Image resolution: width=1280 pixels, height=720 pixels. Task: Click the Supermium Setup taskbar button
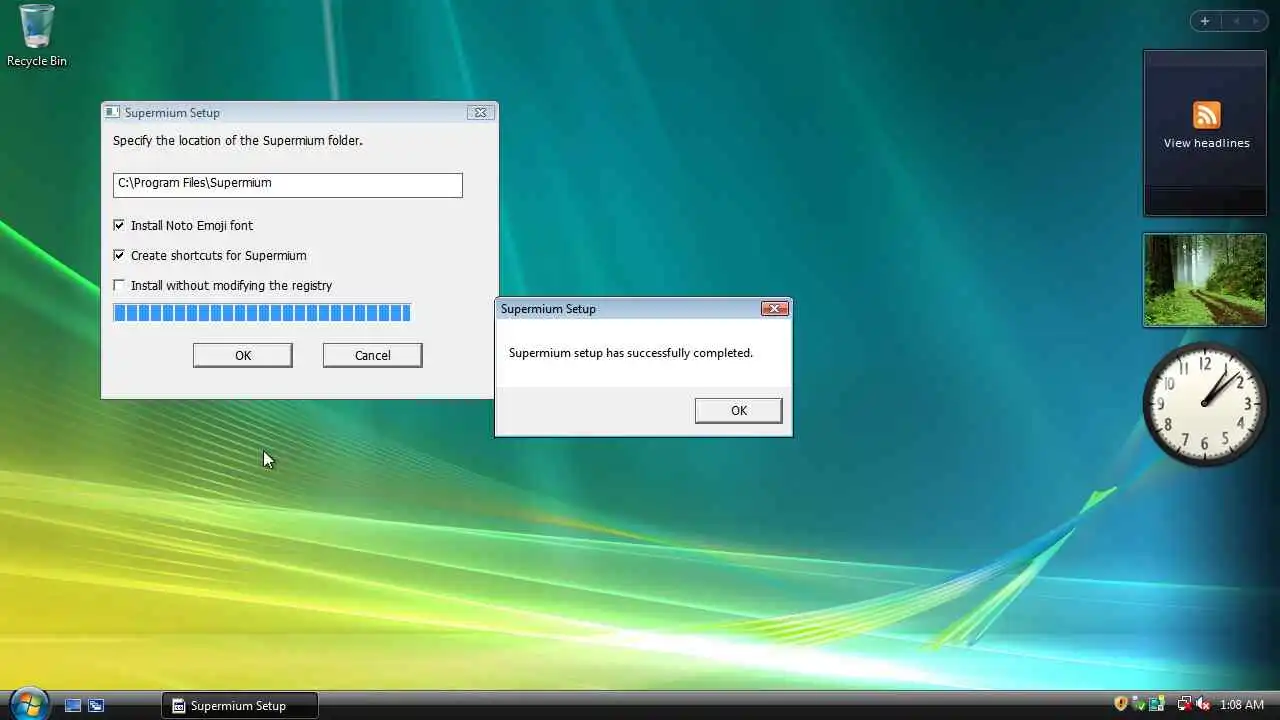click(240, 705)
